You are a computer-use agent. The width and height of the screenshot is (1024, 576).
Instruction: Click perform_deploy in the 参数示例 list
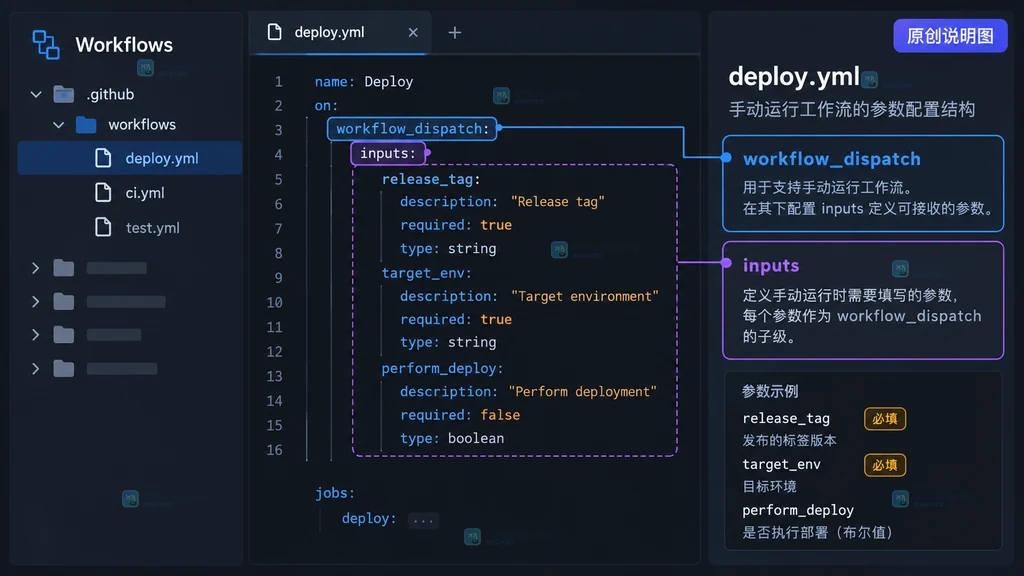(x=798, y=510)
